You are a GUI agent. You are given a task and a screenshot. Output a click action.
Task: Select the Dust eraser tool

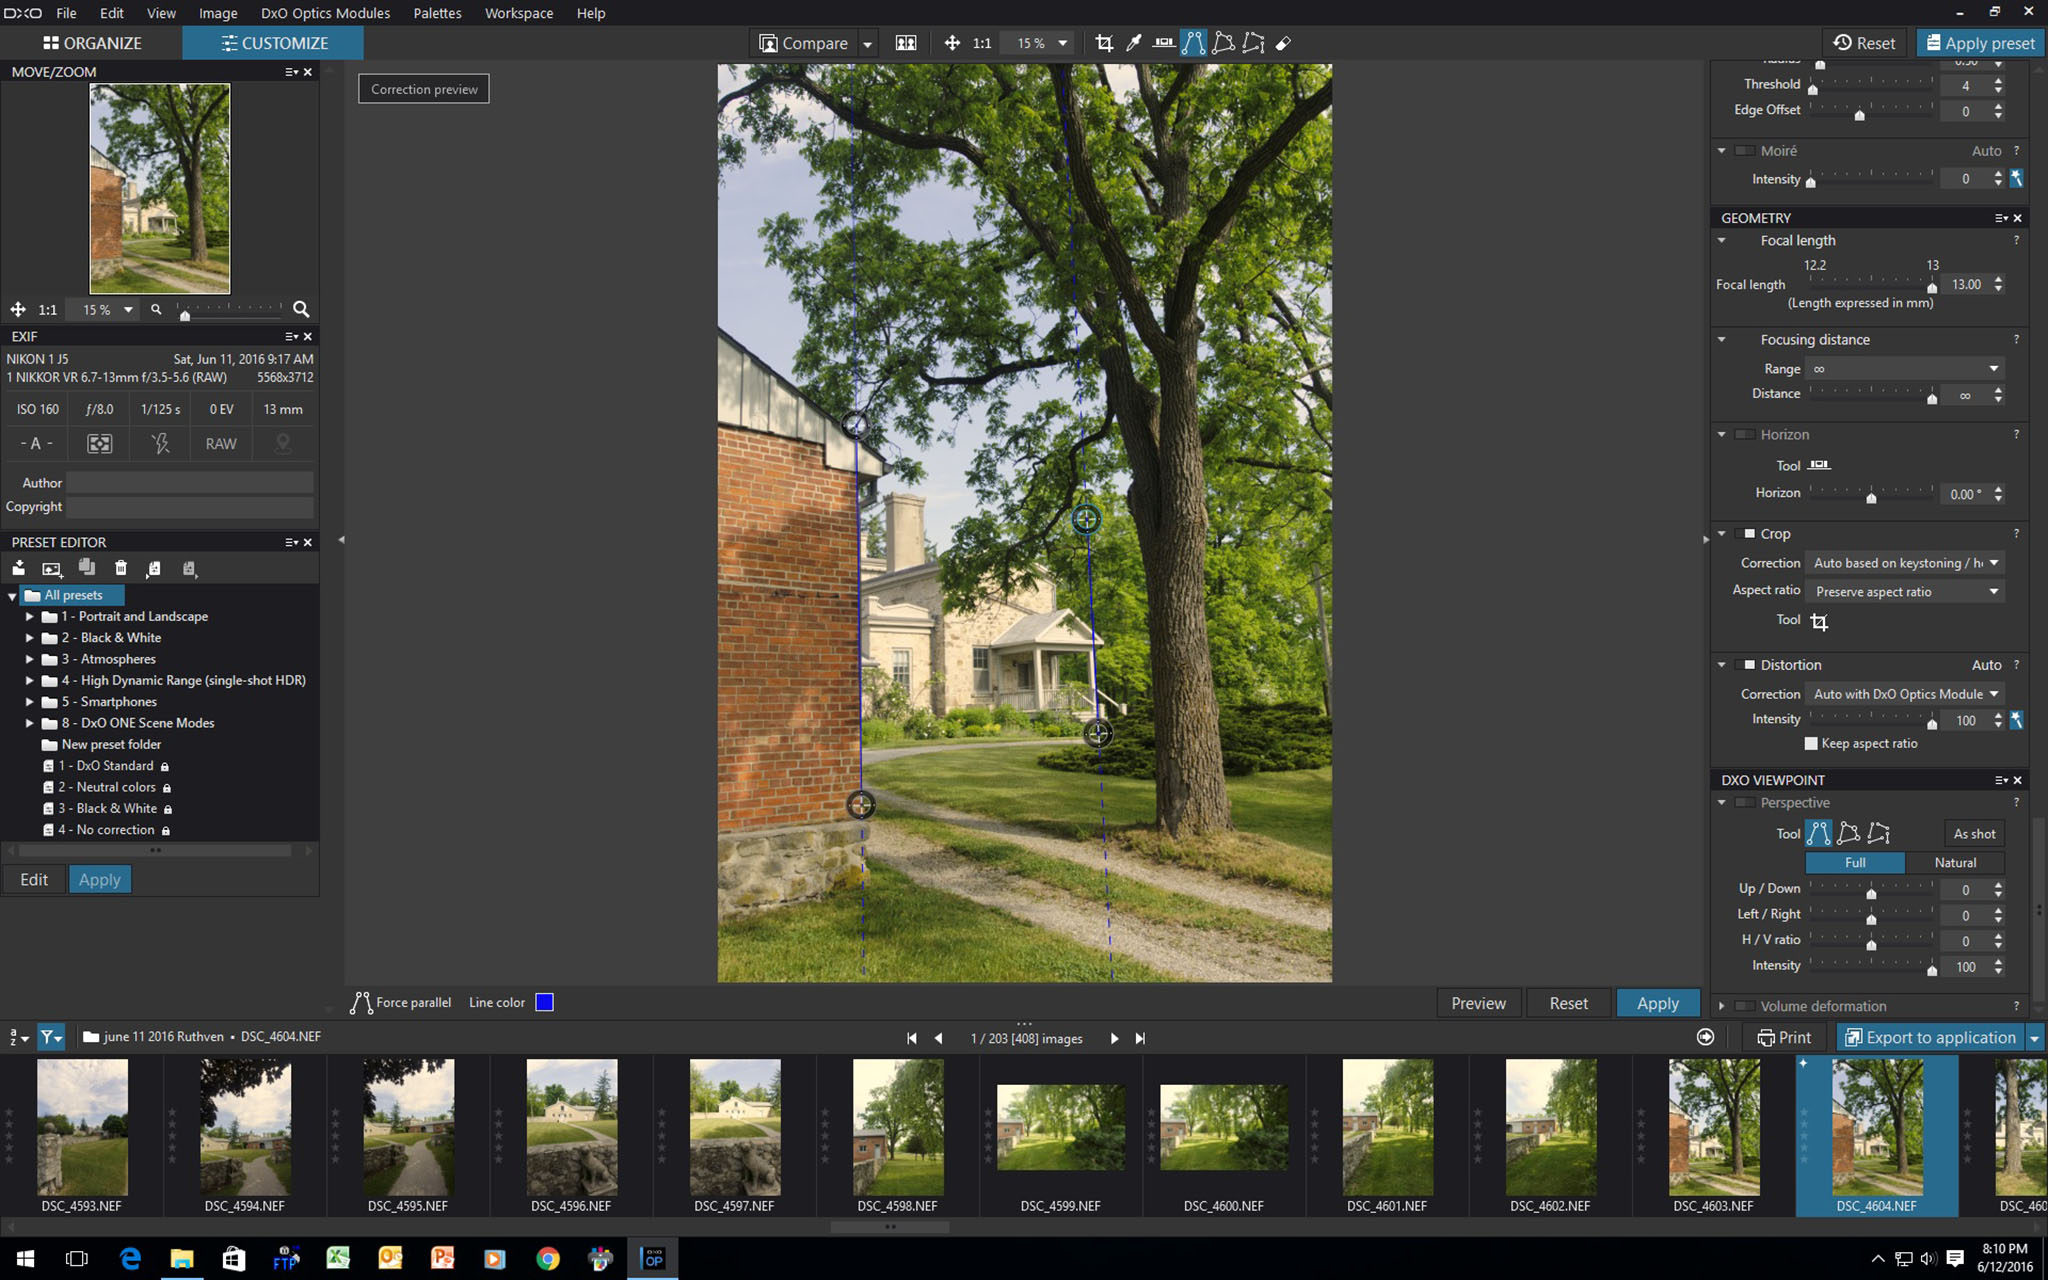1283,43
